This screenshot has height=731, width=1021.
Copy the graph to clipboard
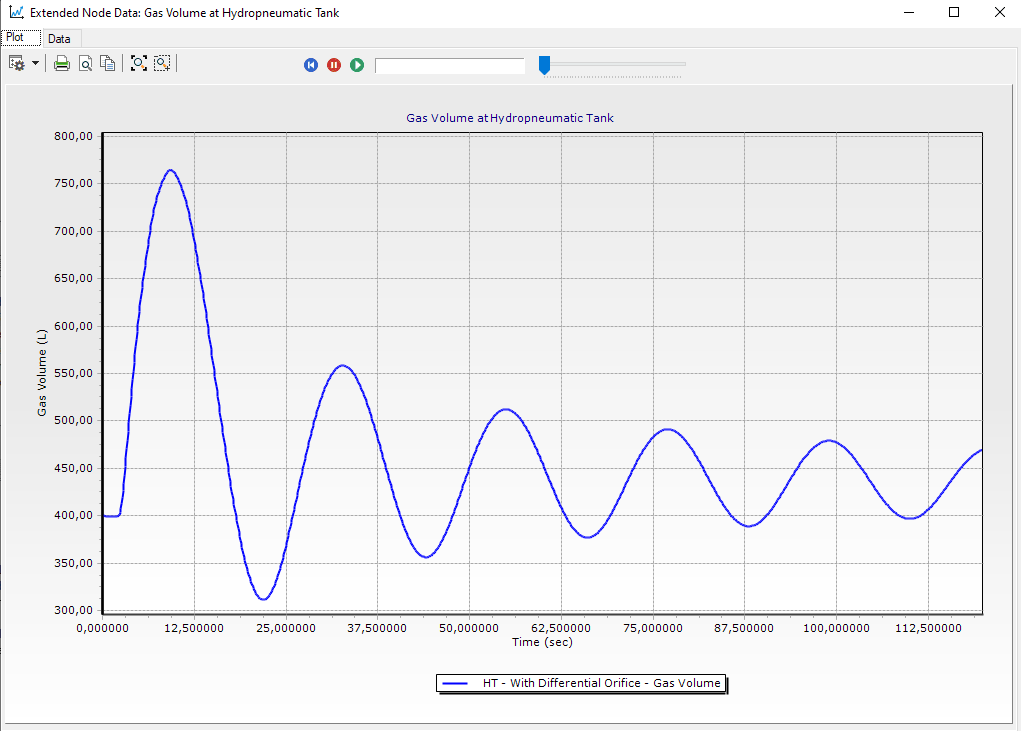pos(108,64)
